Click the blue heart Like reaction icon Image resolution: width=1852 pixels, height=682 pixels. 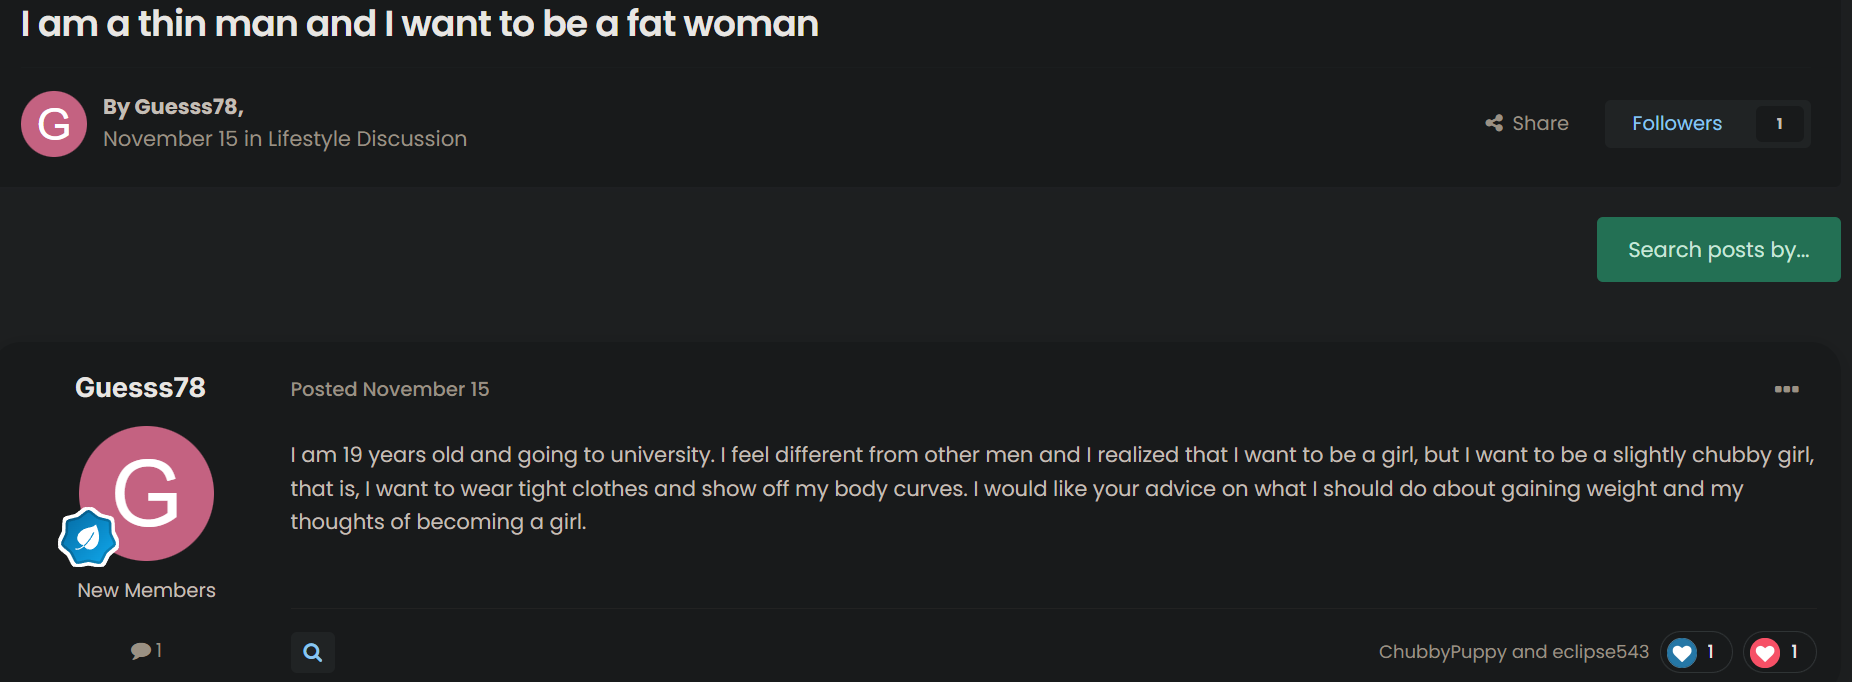click(1682, 653)
